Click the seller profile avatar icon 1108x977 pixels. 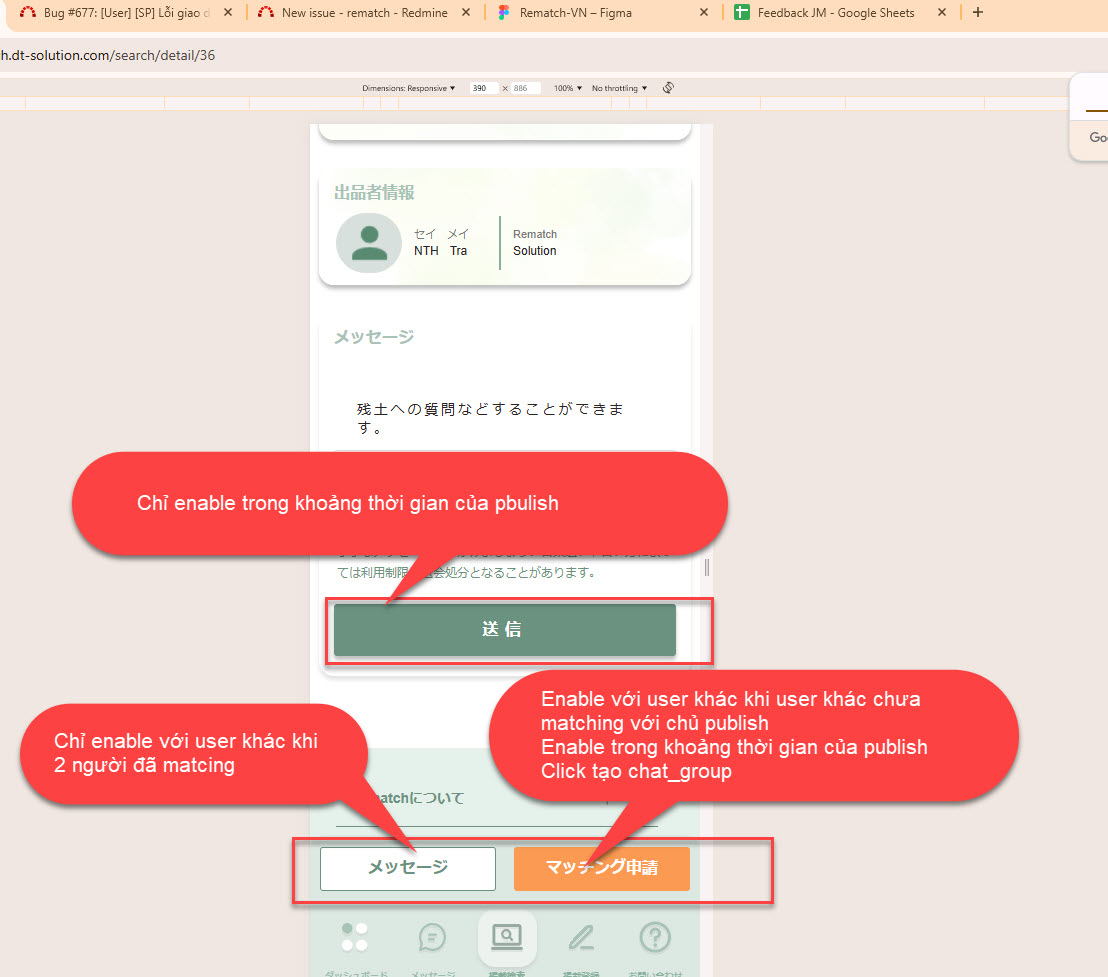click(x=369, y=243)
